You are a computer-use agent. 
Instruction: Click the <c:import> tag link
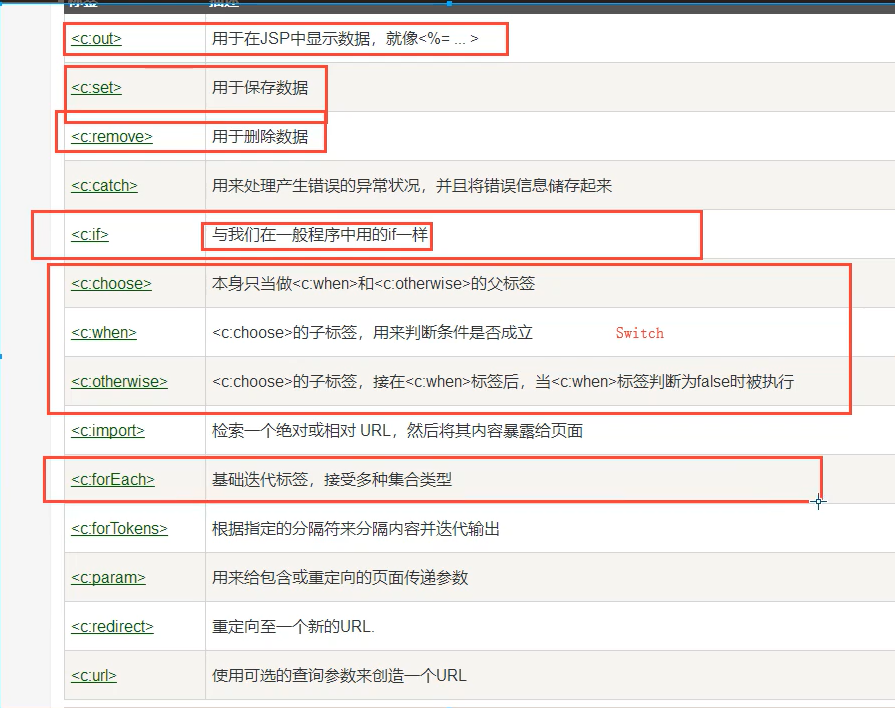pyautogui.click(x=108, y=431)
